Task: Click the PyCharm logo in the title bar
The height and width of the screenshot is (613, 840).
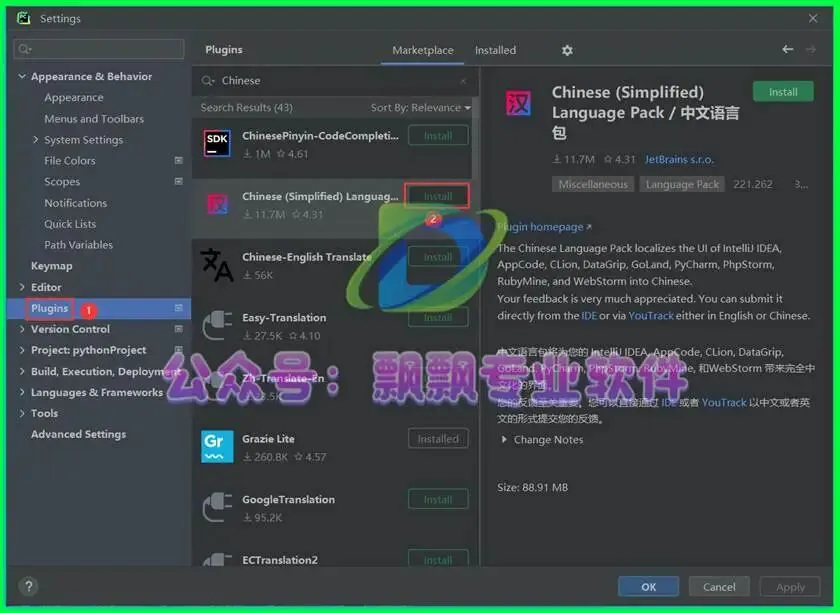Action: click(x=24, y=18)
